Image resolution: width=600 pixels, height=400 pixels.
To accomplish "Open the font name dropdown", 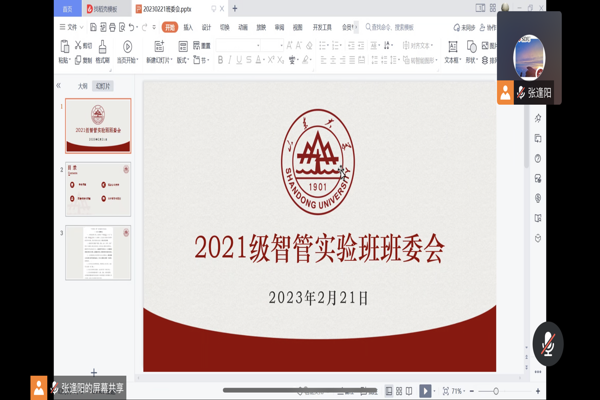I will pos(258,46).
